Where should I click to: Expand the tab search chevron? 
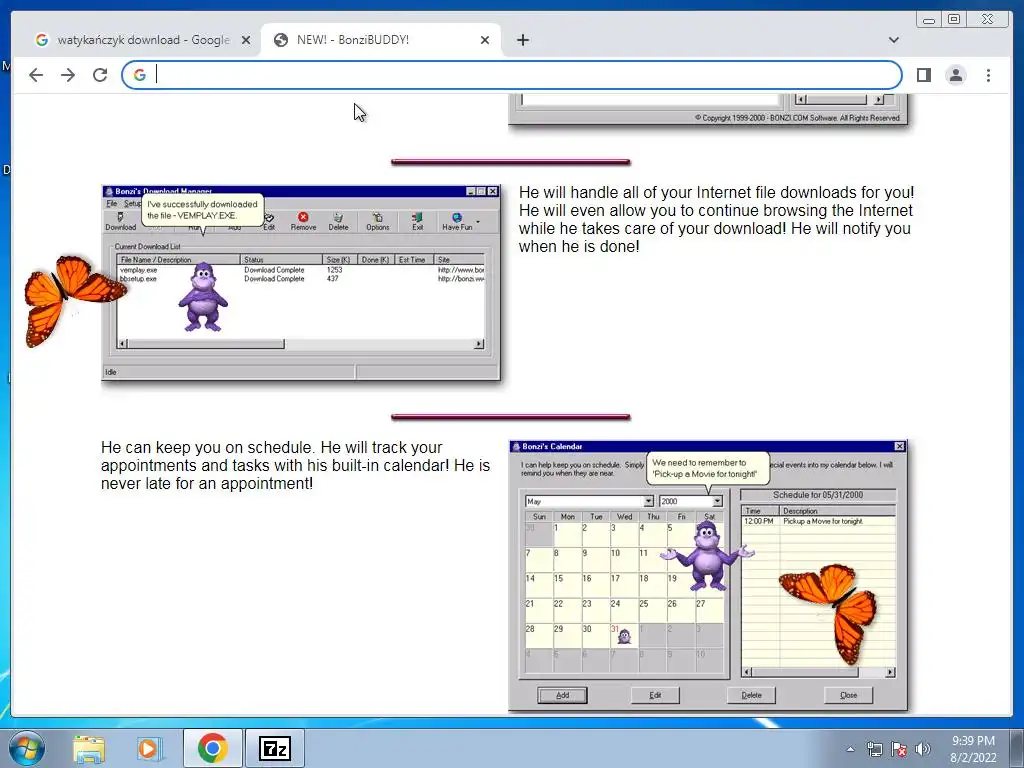pos(893,40)
